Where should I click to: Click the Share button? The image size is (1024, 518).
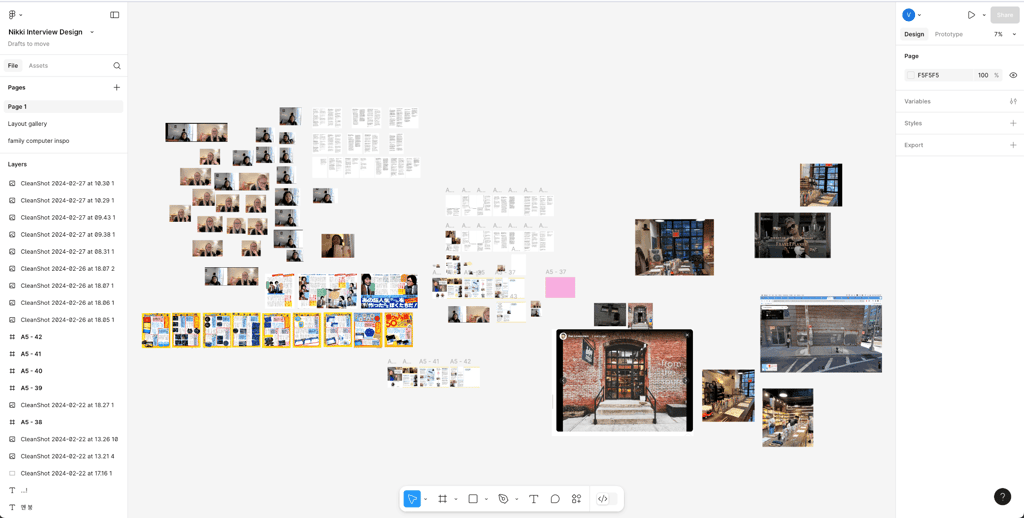(x=1004, y=15)
